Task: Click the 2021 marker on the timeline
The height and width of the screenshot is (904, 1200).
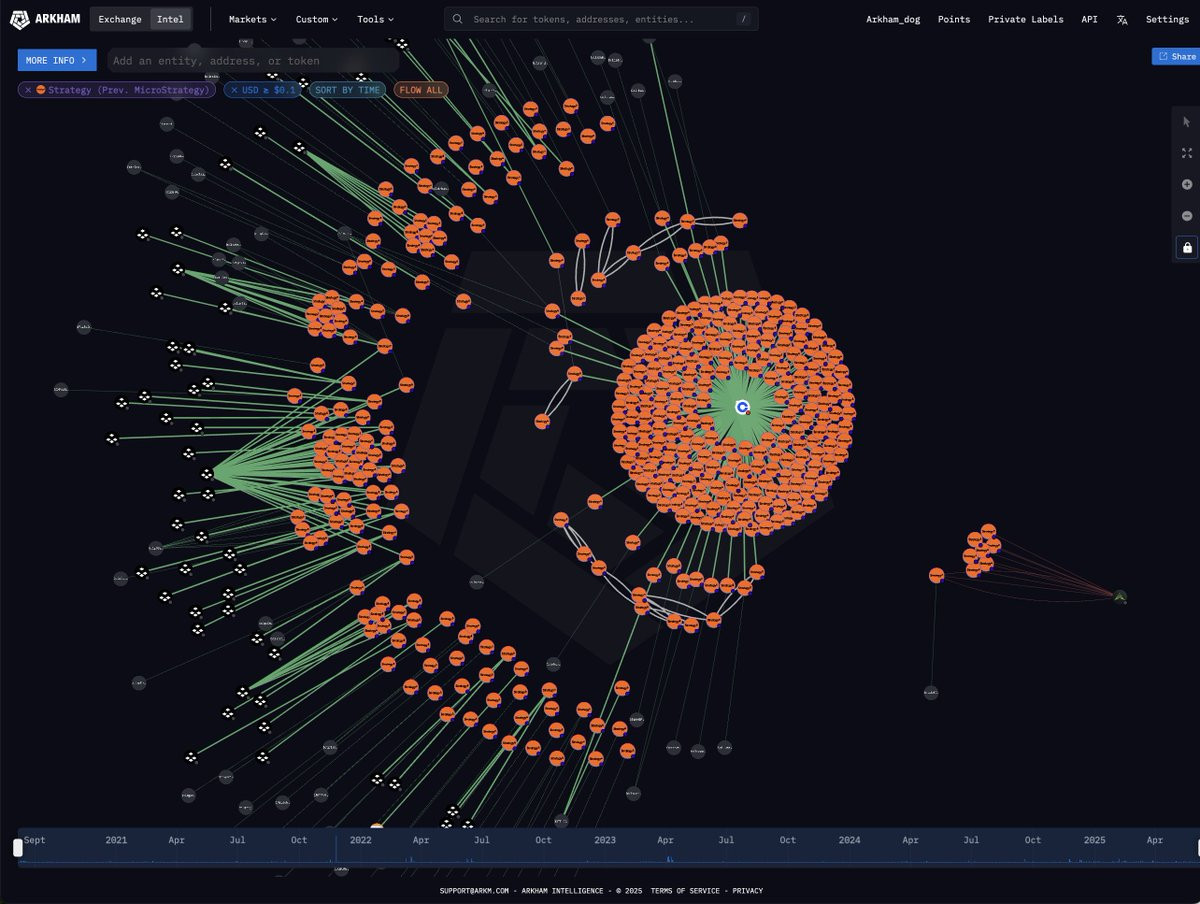Action: (x=116, y=840)
